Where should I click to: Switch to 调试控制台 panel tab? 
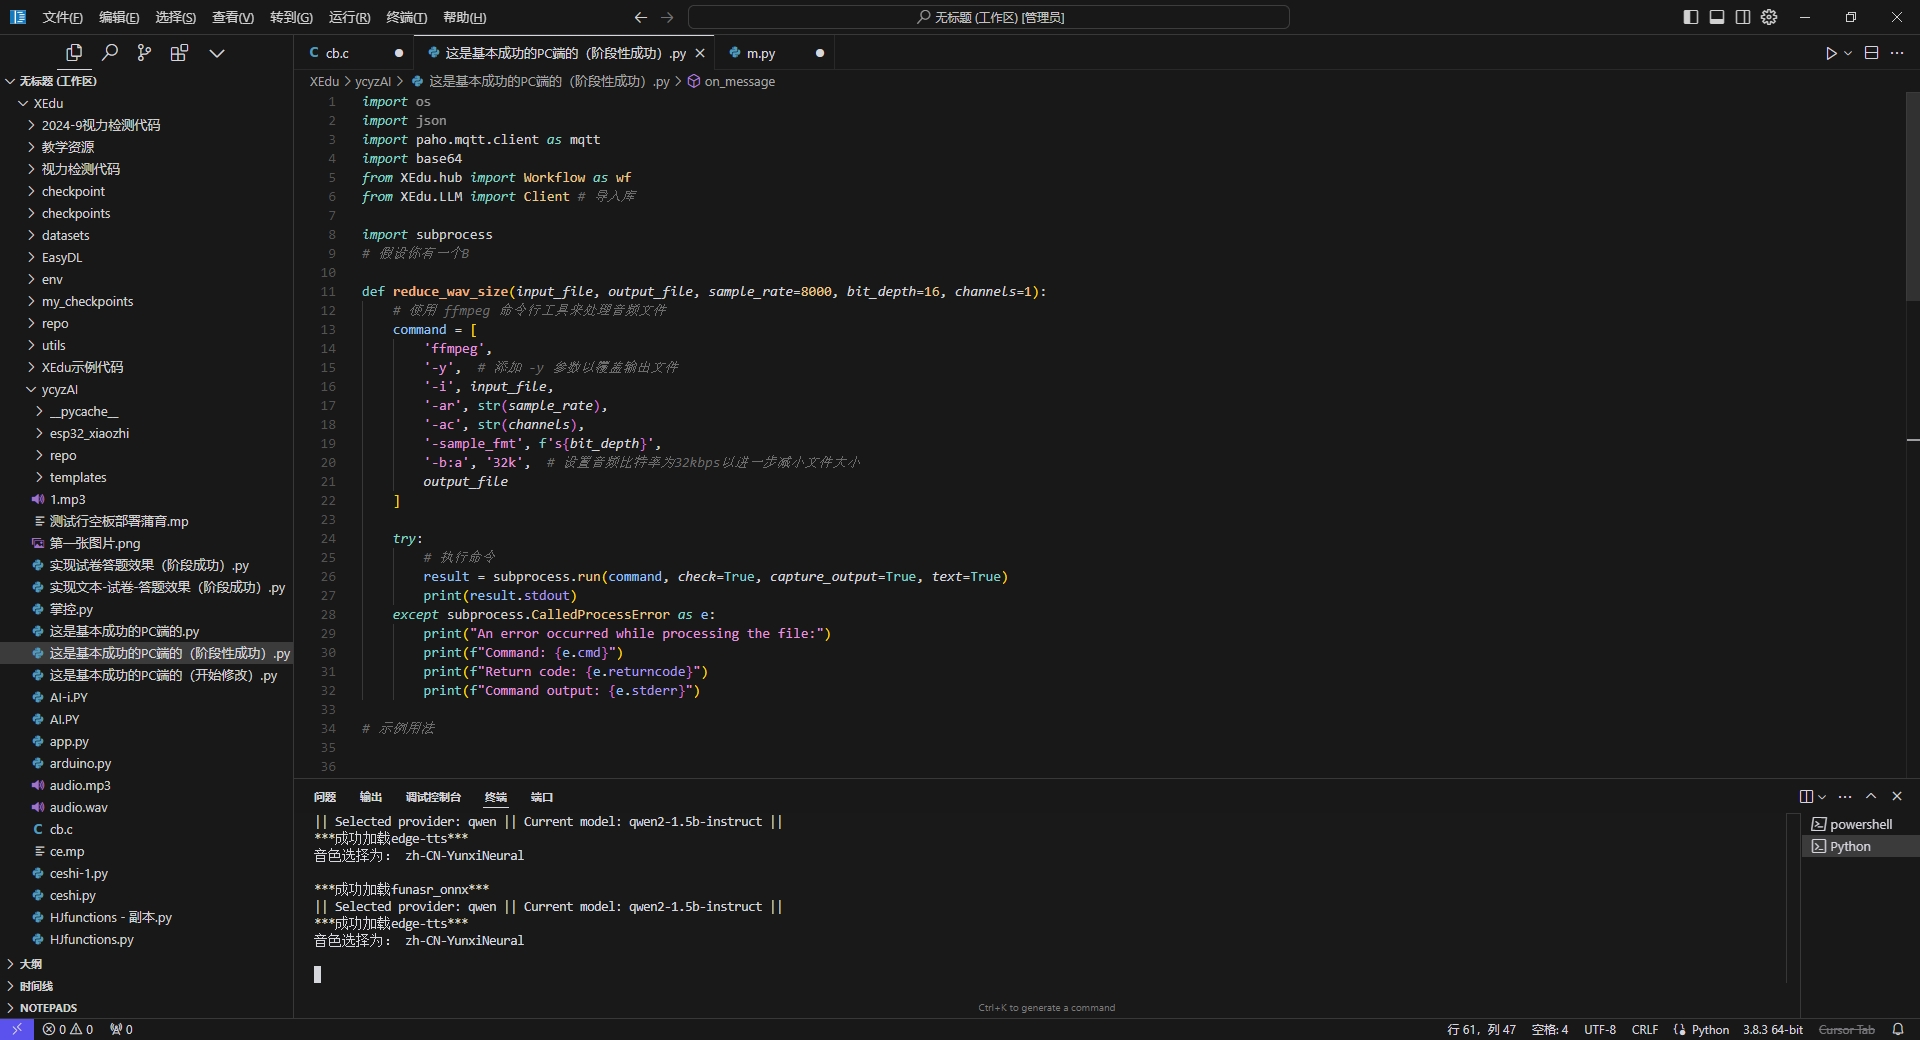(x=433, y=797)
